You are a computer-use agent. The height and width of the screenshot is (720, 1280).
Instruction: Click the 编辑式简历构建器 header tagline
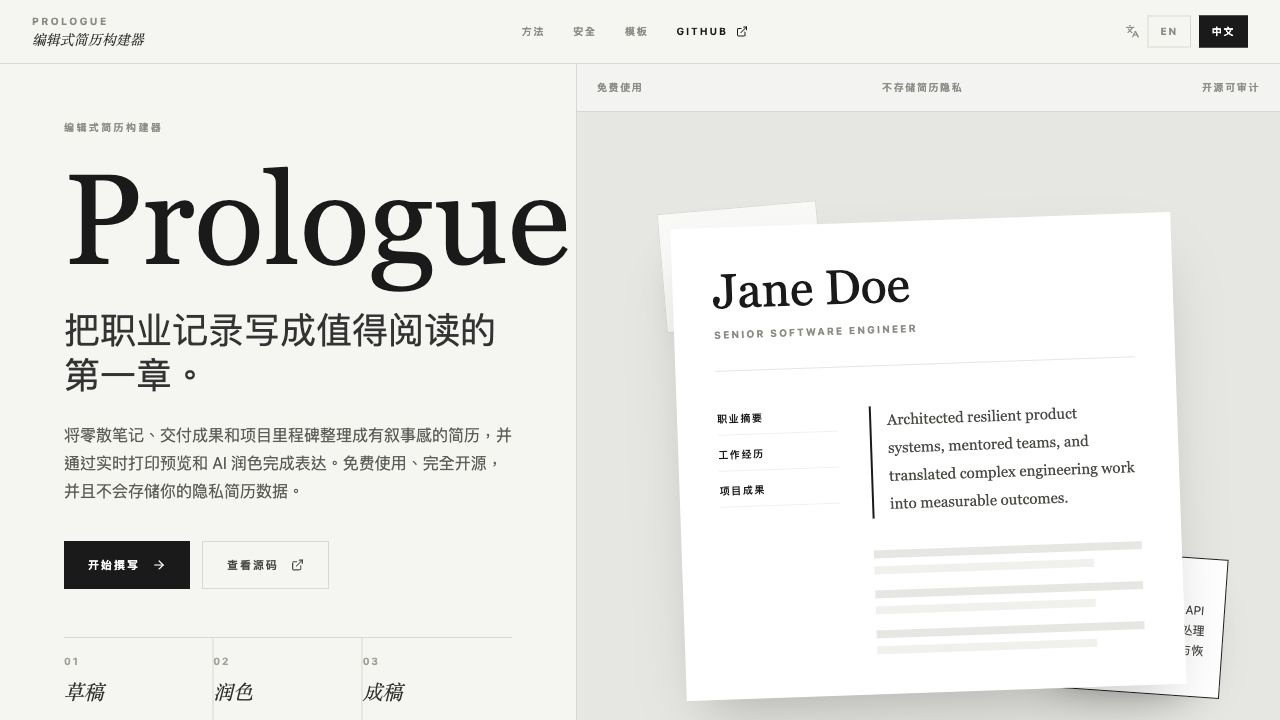tap(88, 40)
